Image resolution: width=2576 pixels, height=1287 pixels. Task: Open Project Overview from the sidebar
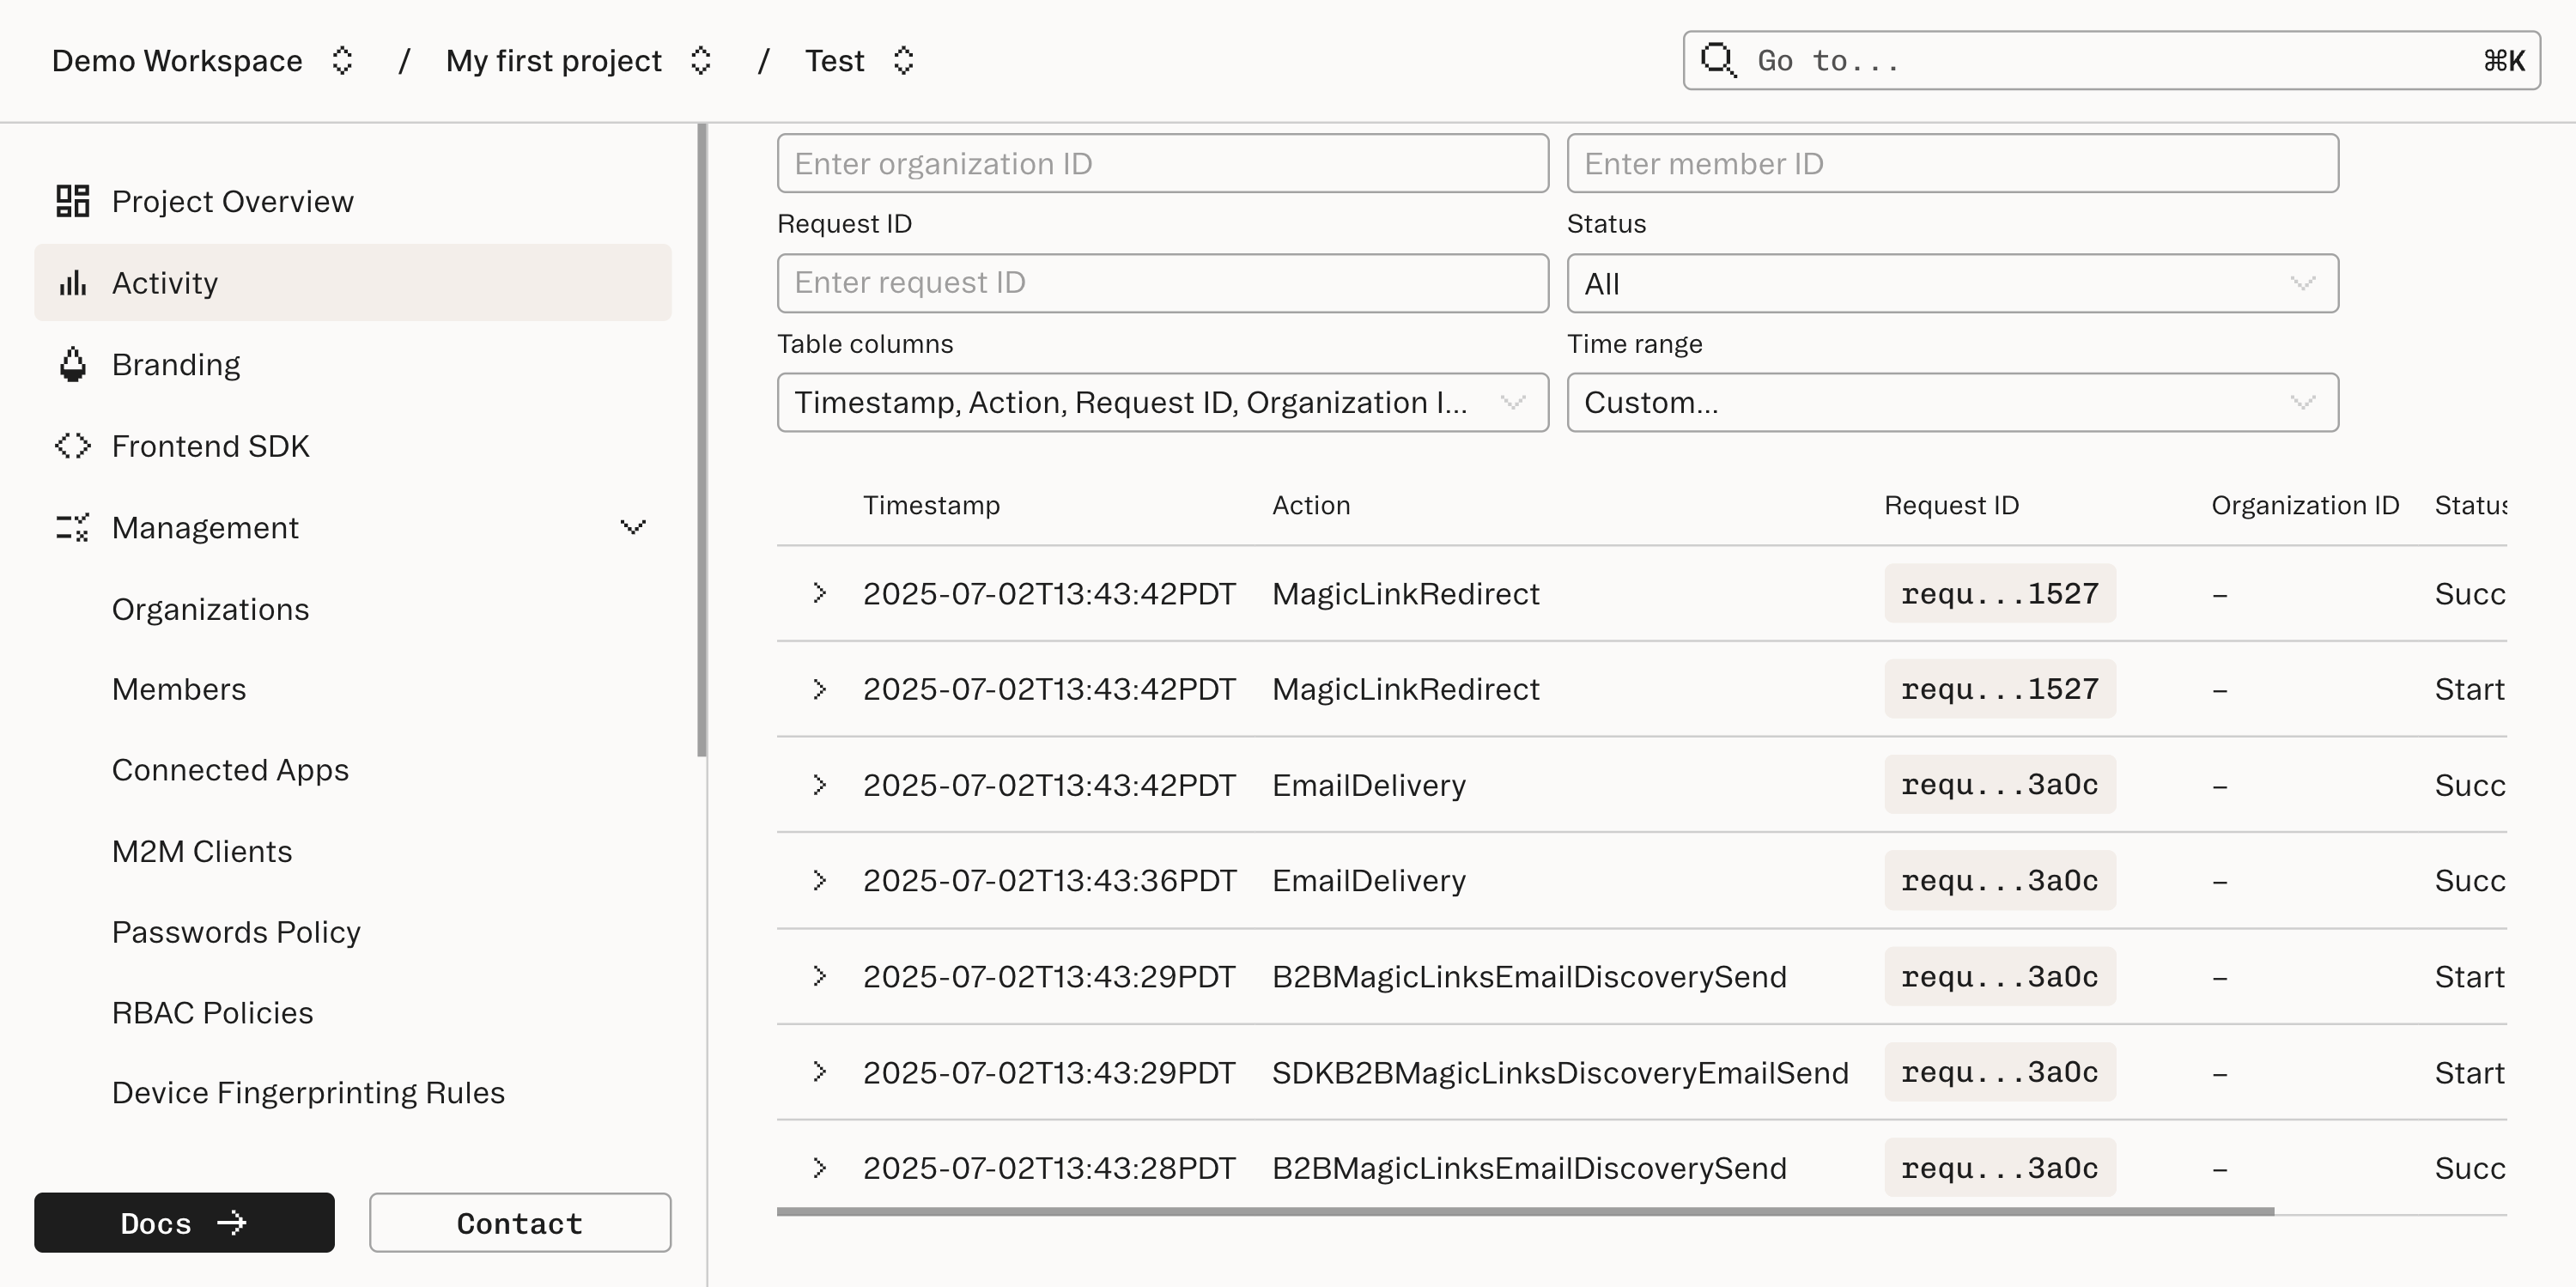[233, 201]
